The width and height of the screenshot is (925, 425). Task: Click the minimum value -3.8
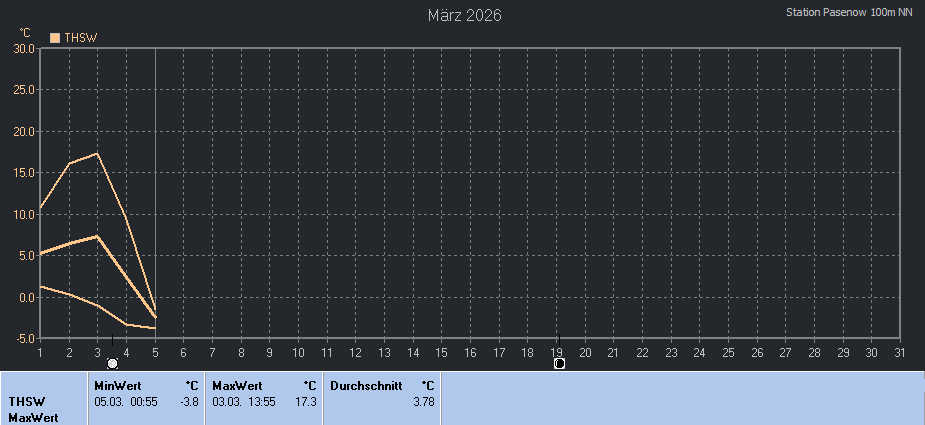(x=188, y=401)
